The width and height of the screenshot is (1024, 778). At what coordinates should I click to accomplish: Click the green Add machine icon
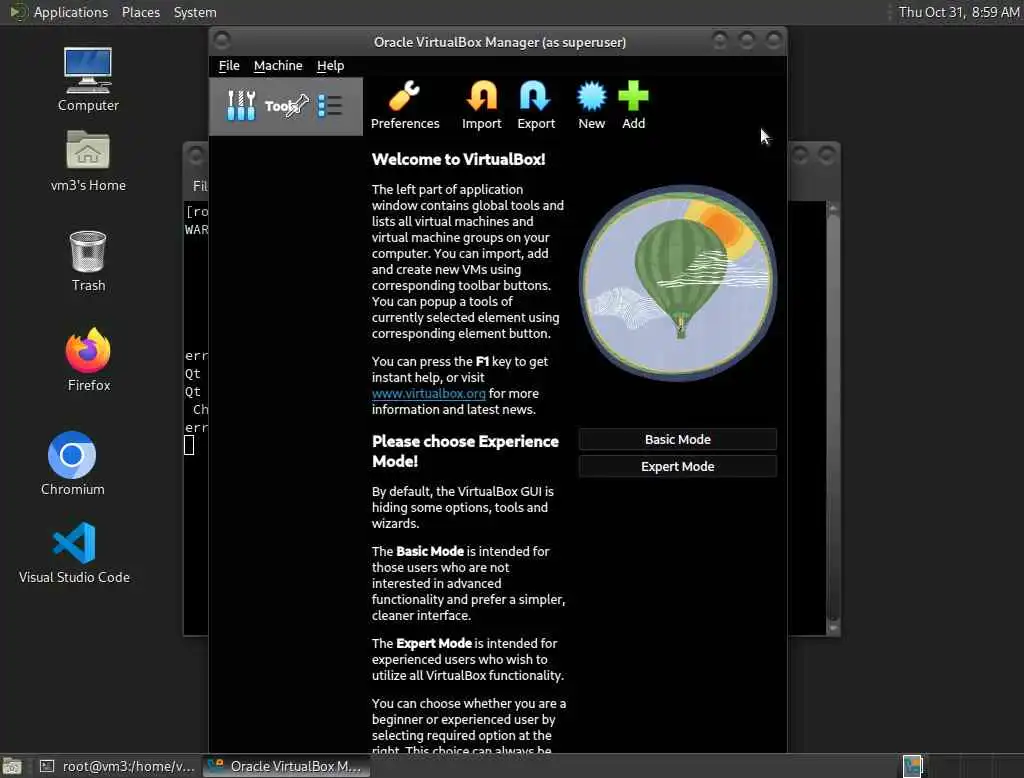click(633, 105)
